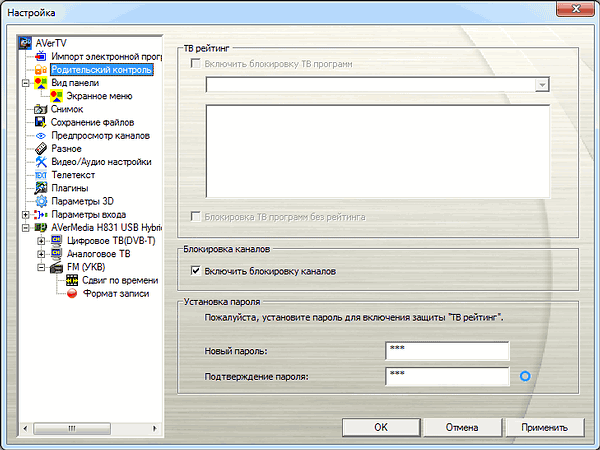Select the gear icon for Параметры 3D
The height and width of the screenshot is (450, 600).
(x=41, y=201)
